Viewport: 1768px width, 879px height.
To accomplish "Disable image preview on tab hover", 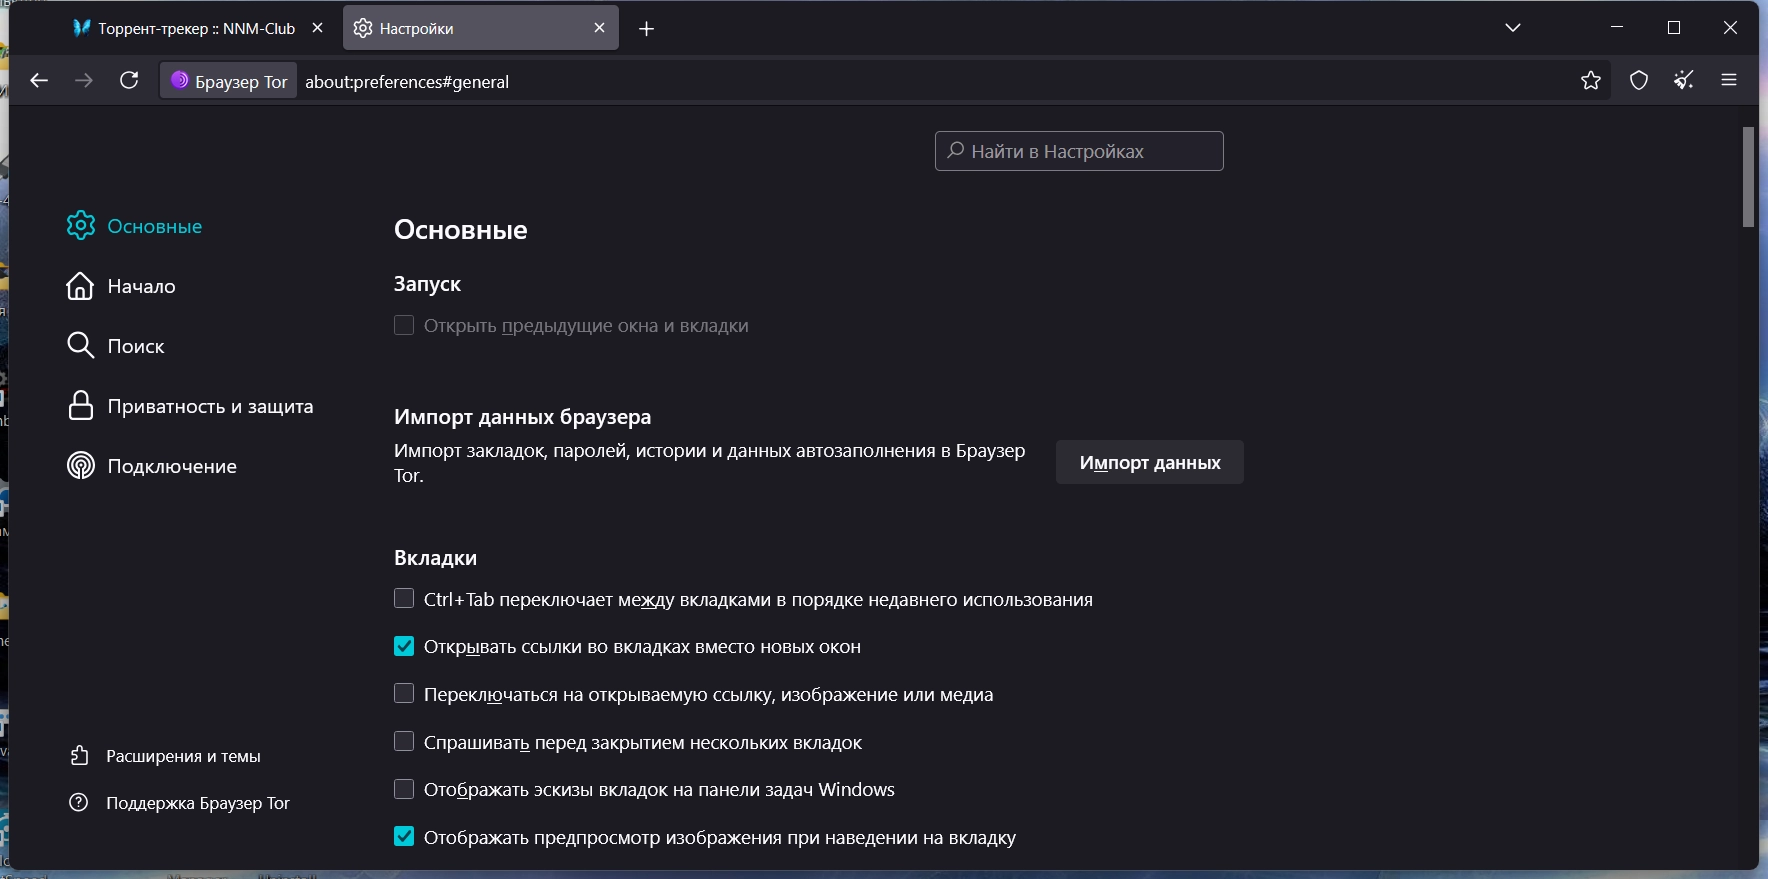I will (404, 837).
